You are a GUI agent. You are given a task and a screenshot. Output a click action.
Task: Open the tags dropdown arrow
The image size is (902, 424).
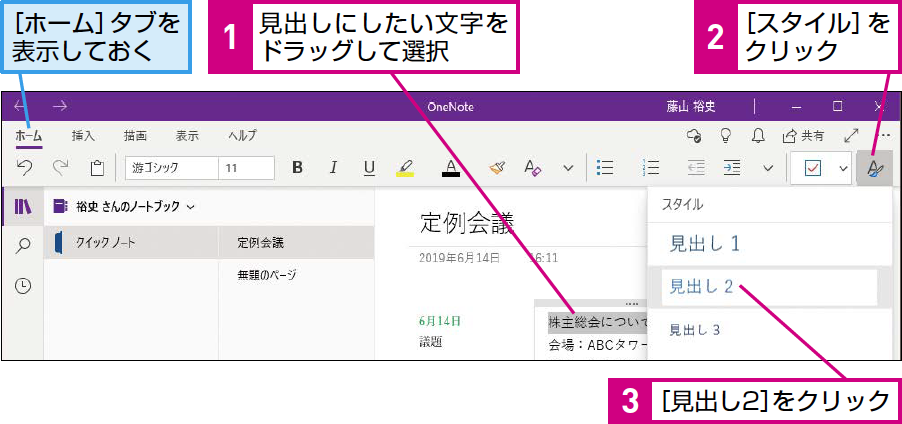pyautogui.click(x=843, y=168)
